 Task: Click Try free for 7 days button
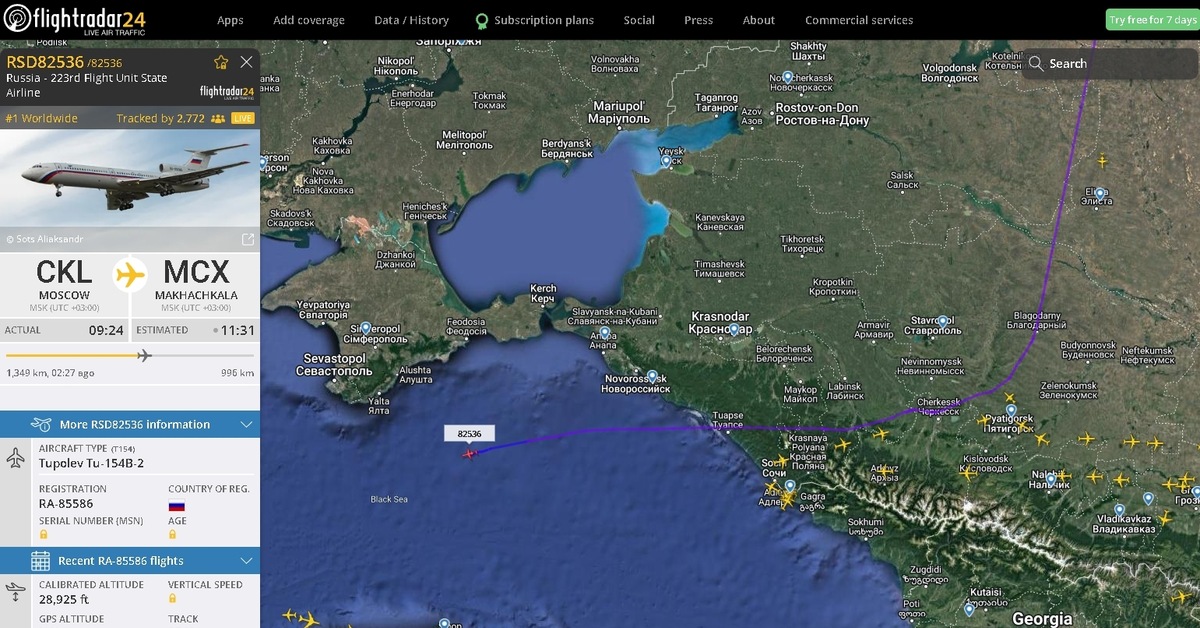[1152, 20]
